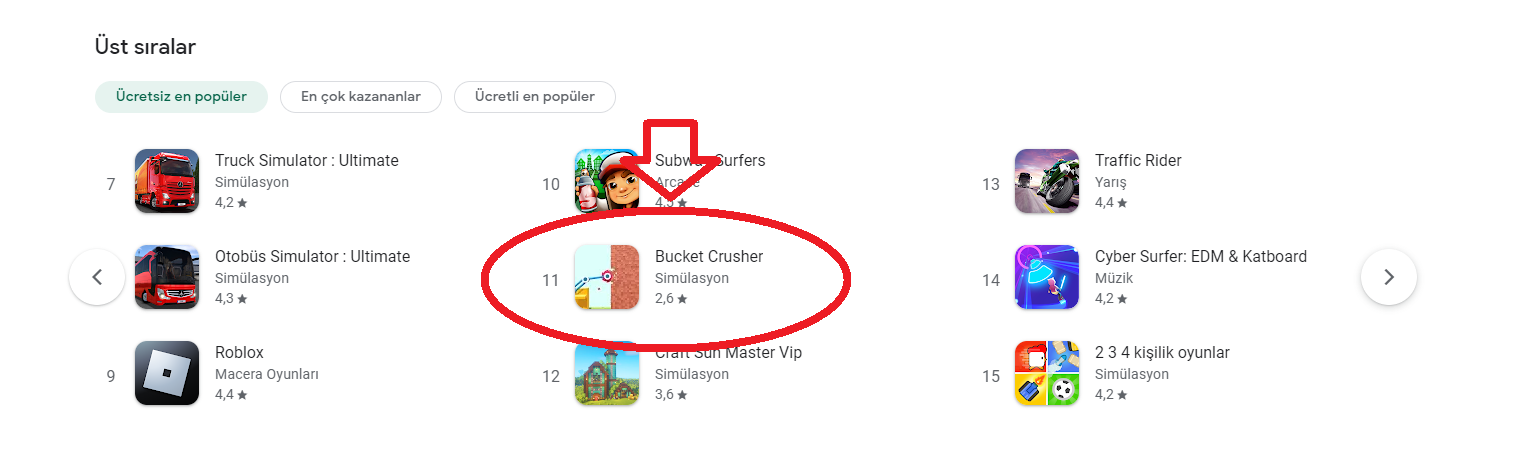
Task: Select the Cyber Surfer app icon
Action: click(x=1047, y=277)
